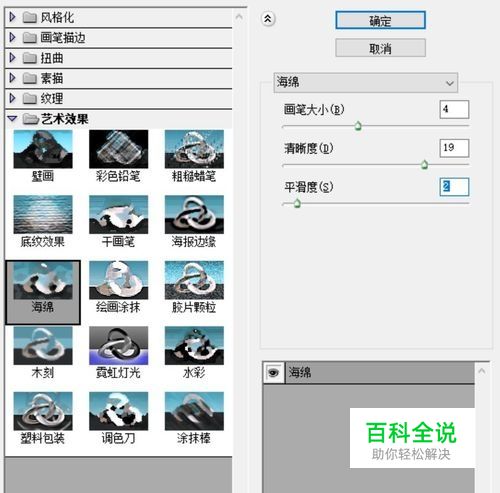The width and height of the screenshot is (500, 493).
Task: Choose the 粗糙蜡笔 filter thumbnail
Action: tap(194, 149)
